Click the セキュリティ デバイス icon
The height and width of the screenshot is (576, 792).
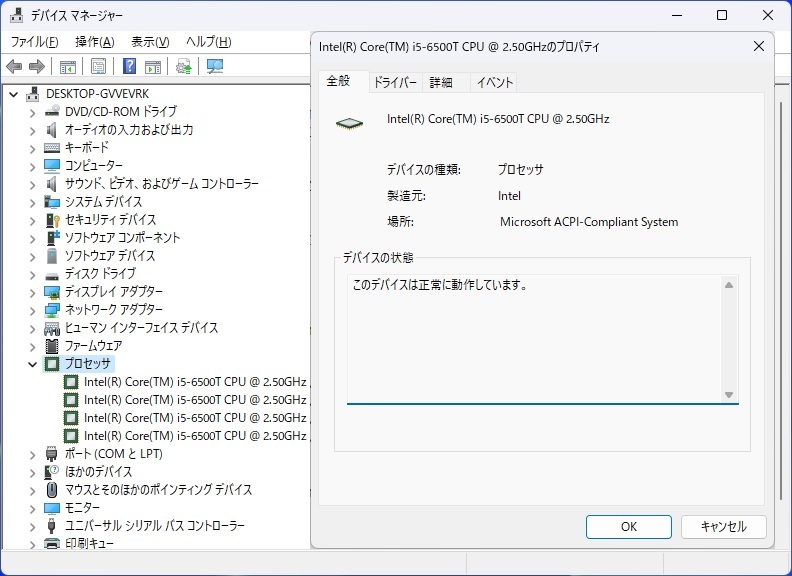52,220
